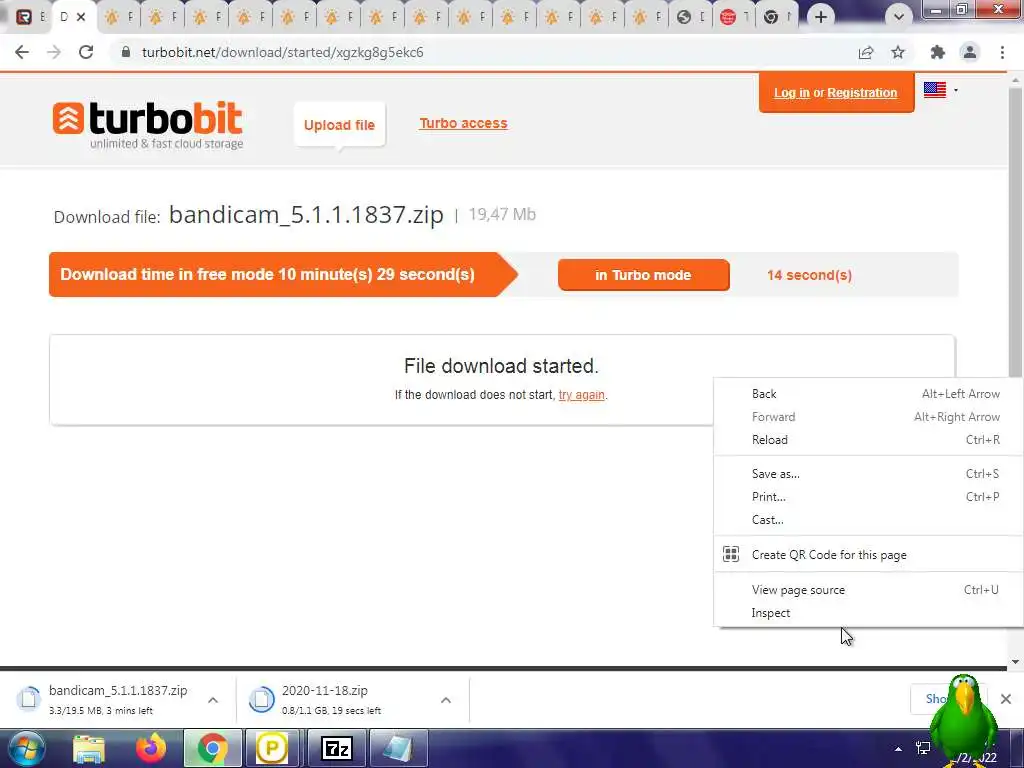Click the 19,47 Mb file size text
This screenshot has width=1024, height=768.
click(x=502, y=214)
